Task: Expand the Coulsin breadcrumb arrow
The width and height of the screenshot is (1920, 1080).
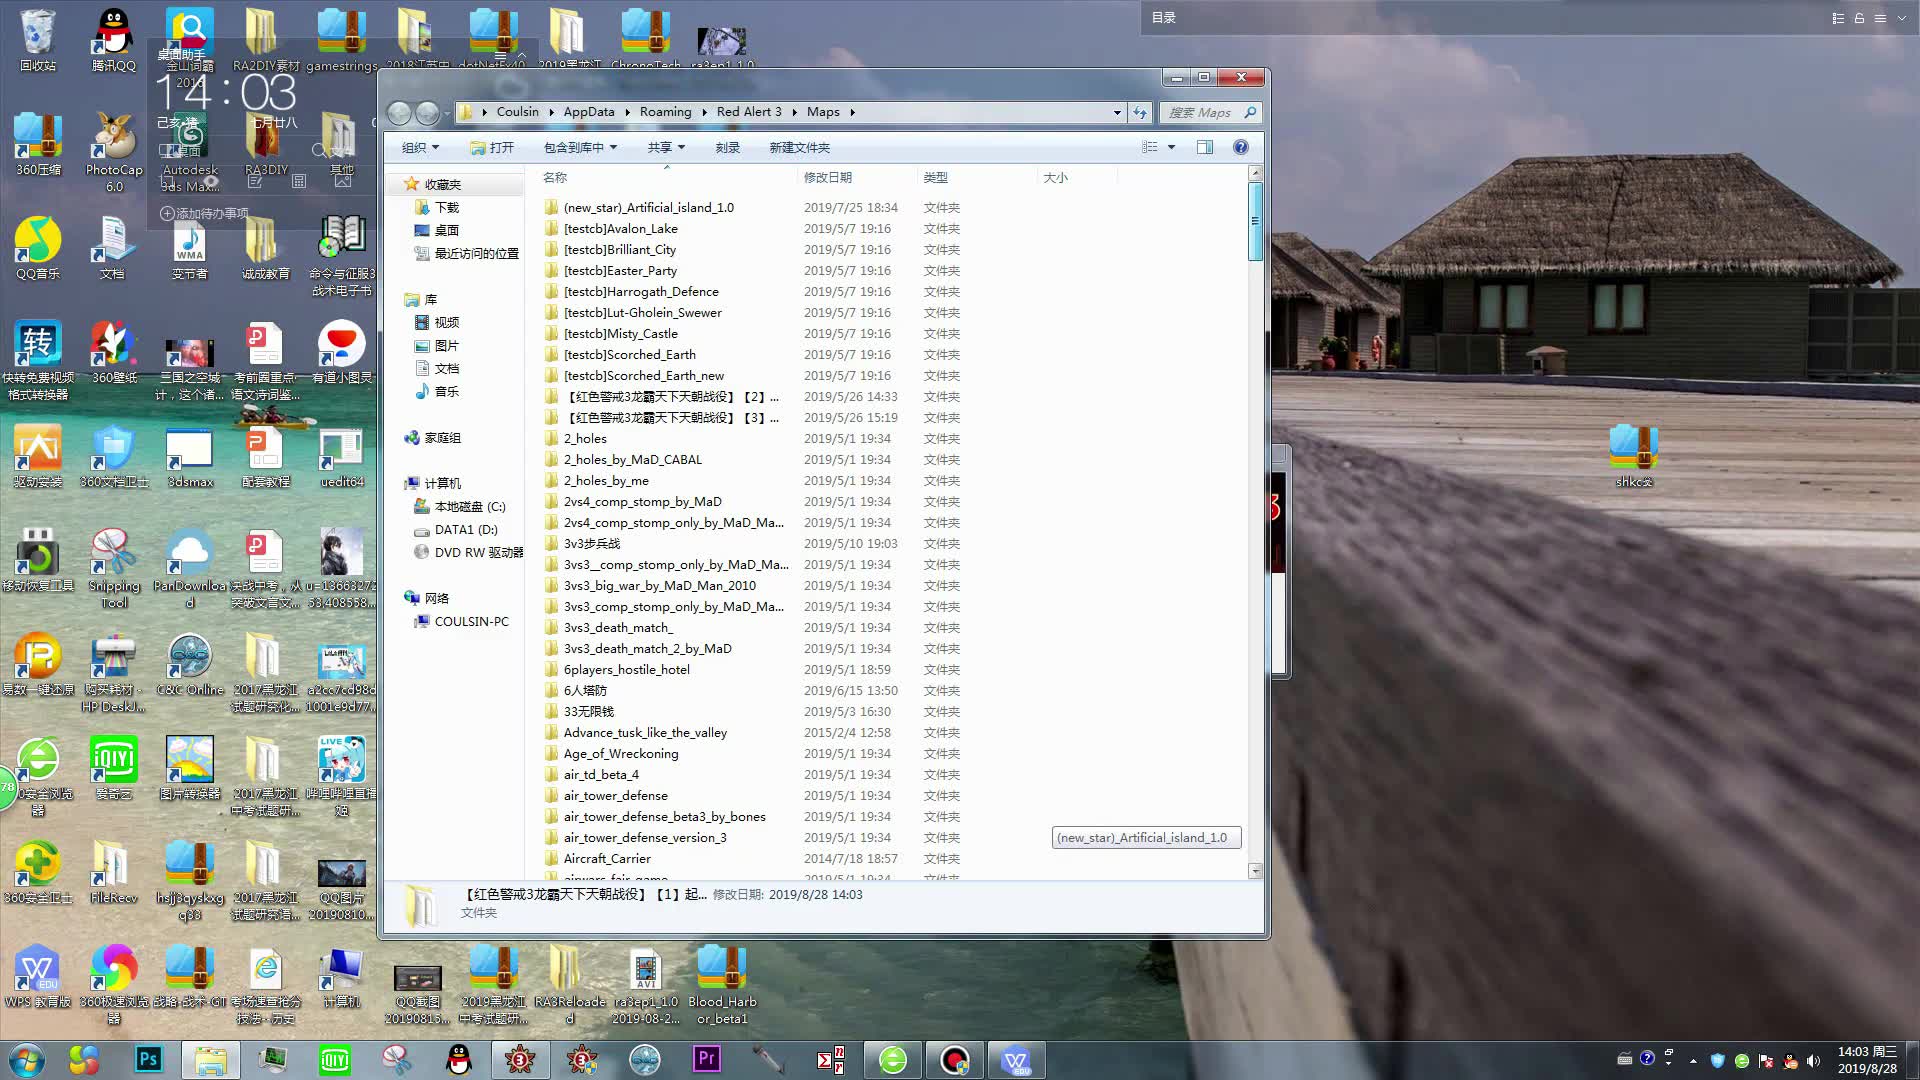Action: (x=552, y=112)
